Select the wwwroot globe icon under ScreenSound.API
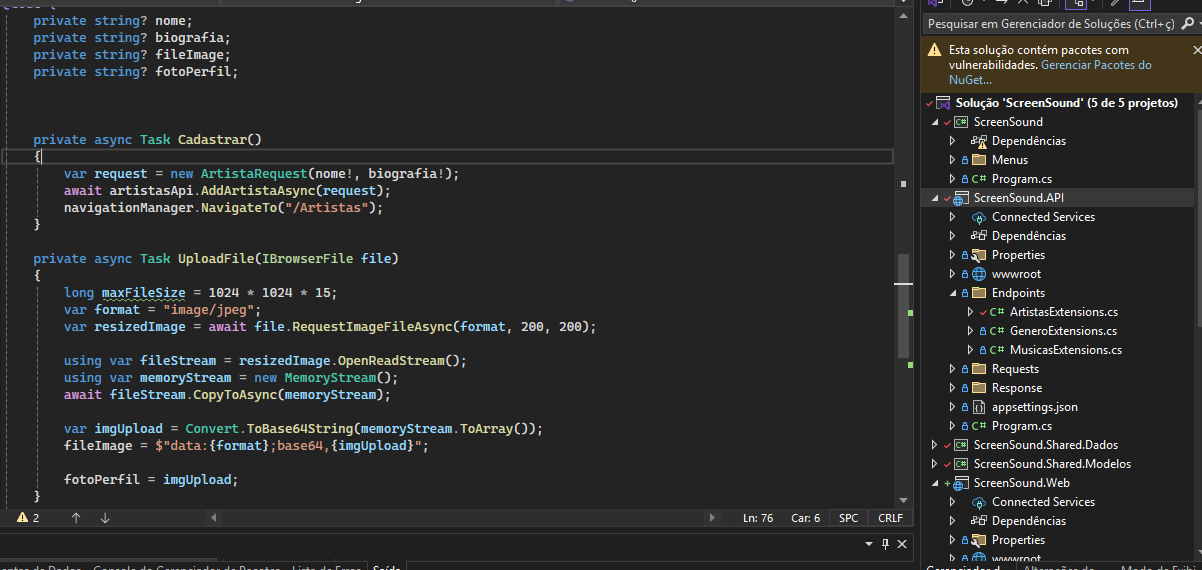1202x570 pixels. point(978,274)
